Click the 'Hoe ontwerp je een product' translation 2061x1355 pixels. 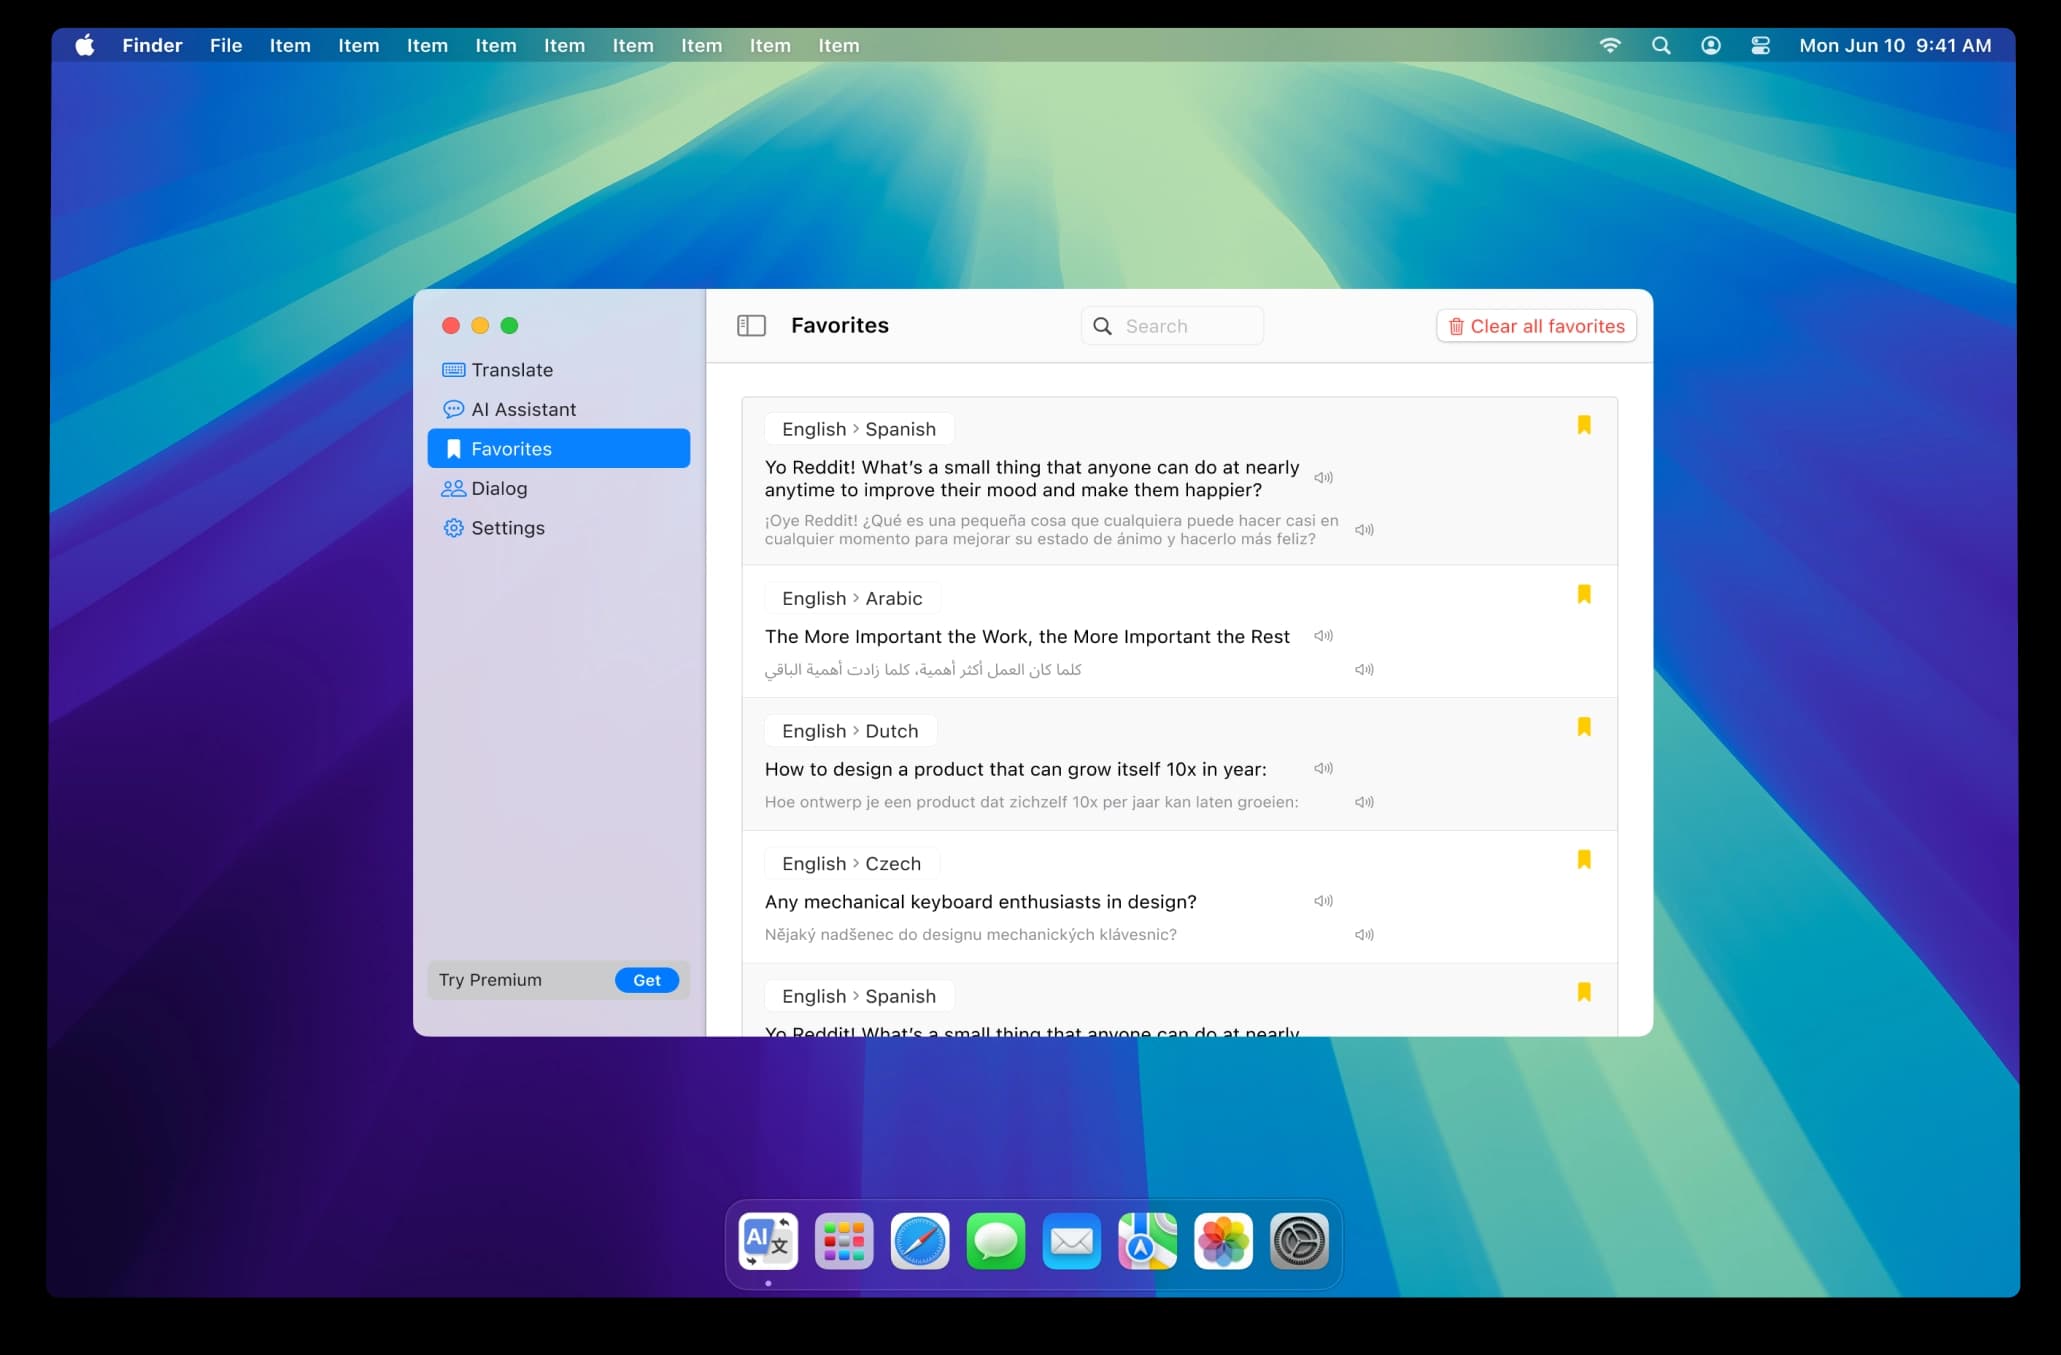pyautogui.click(x=1031, y=802)
